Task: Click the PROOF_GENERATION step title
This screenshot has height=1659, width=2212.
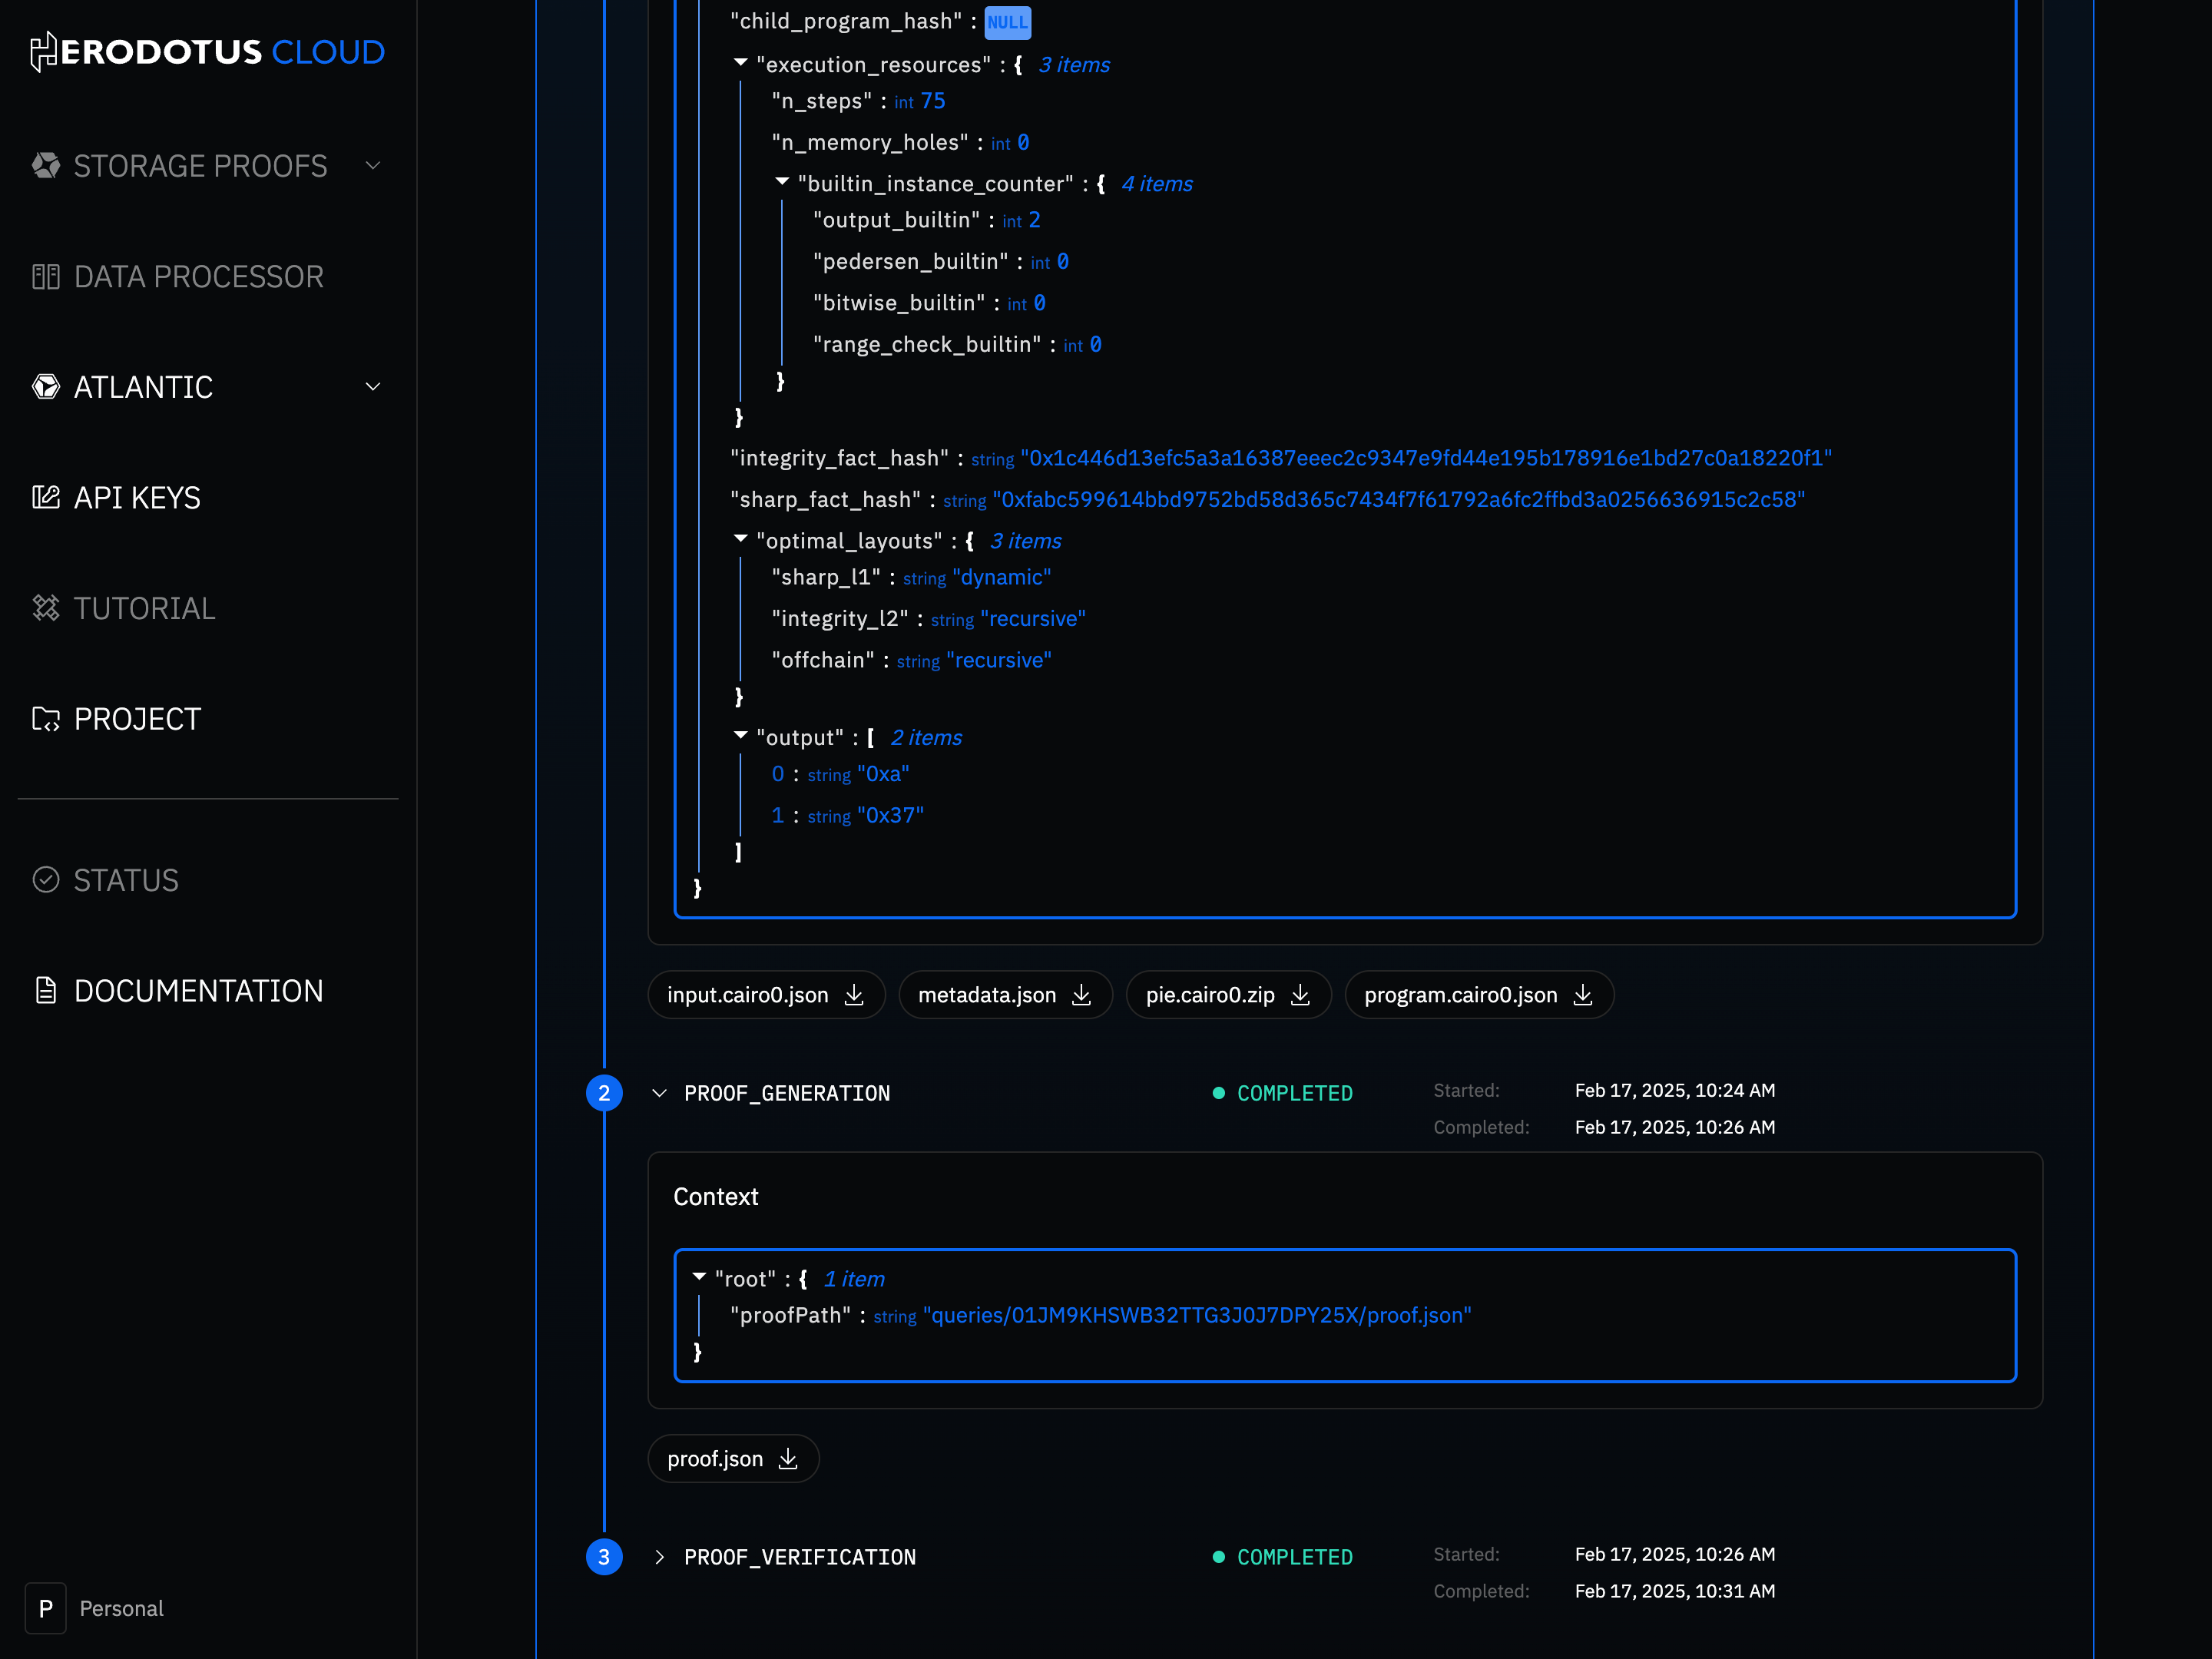Action: tap(787, 1093)
